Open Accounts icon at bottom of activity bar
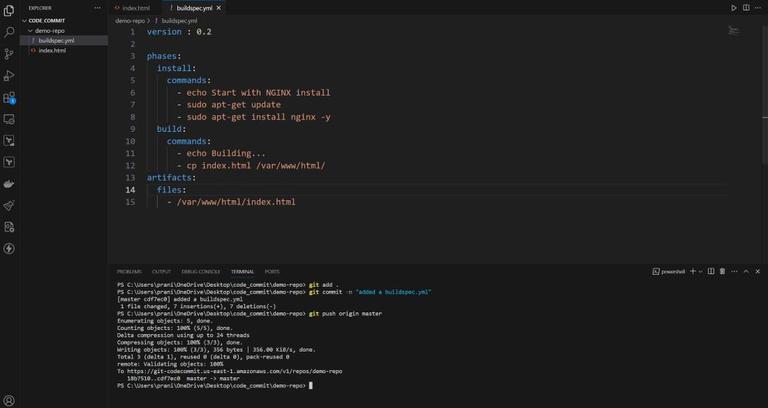 click(9, 401)
